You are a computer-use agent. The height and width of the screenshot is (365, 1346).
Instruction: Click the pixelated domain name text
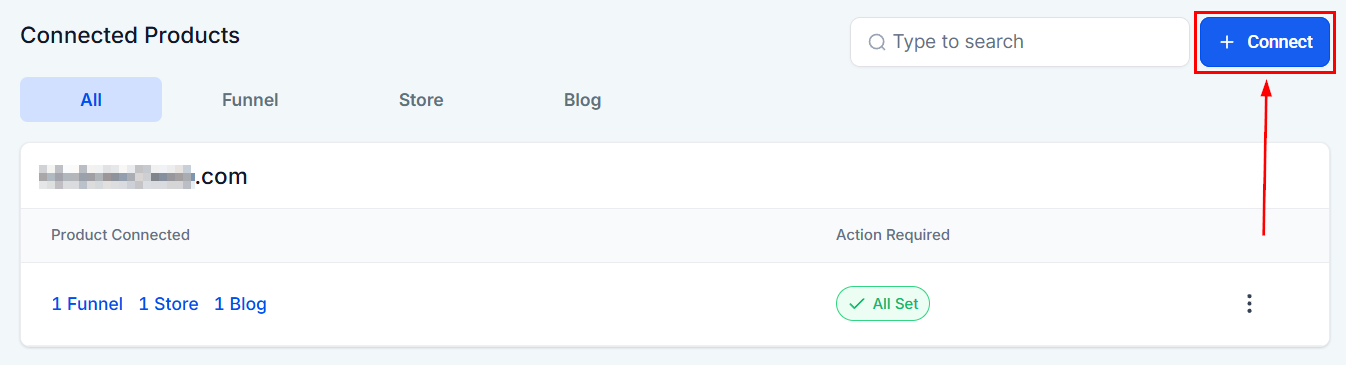pyautogui.click(x=116, y=177)
